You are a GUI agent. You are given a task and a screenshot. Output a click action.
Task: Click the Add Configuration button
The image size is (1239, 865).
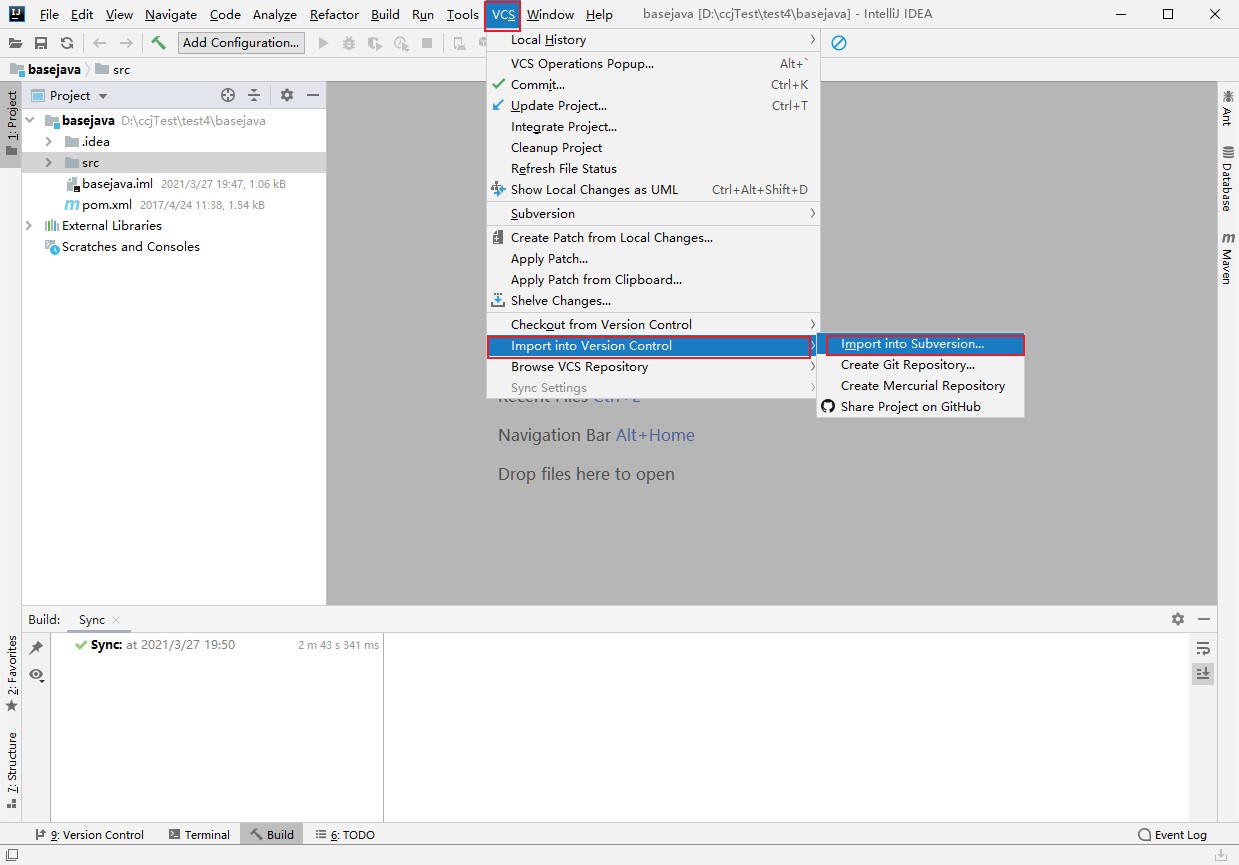point(241,43)
